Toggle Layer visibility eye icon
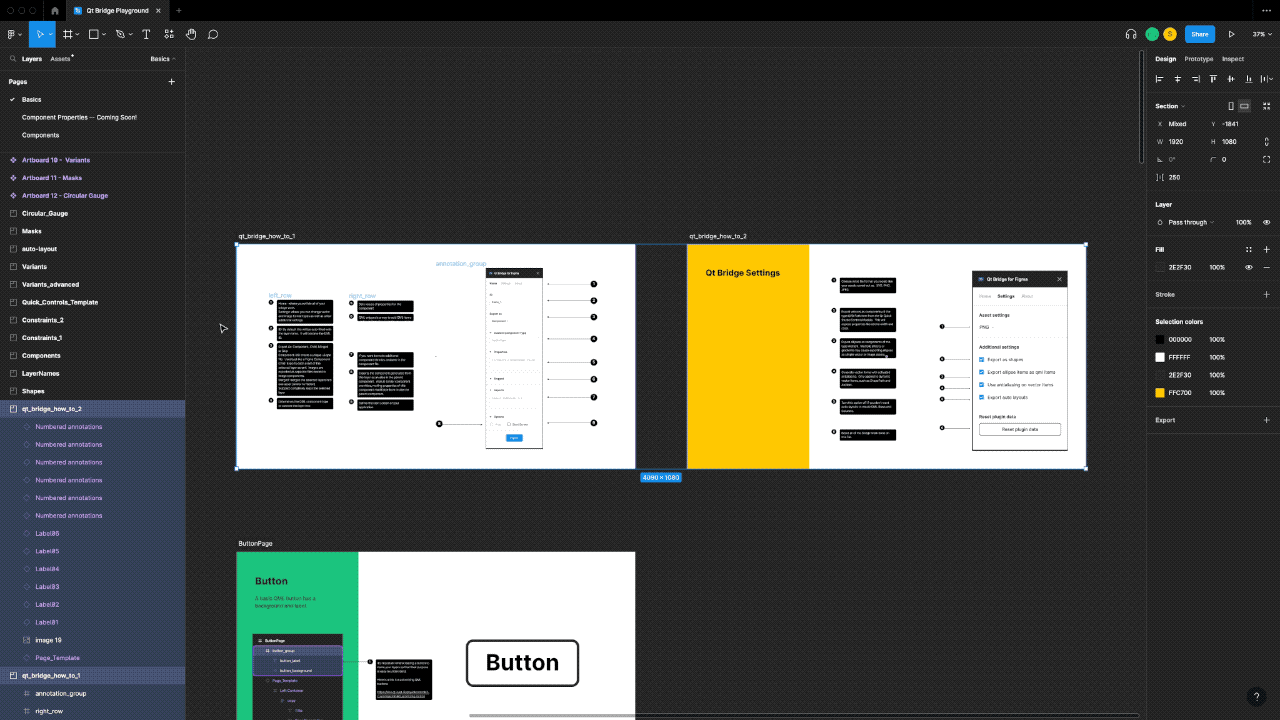Viewport: 1280px width, 720px height. click(x=1266, y=222)
